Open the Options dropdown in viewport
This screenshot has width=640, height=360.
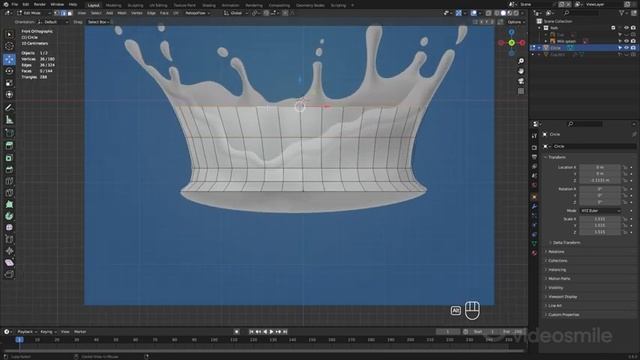[x=516, y=22]
